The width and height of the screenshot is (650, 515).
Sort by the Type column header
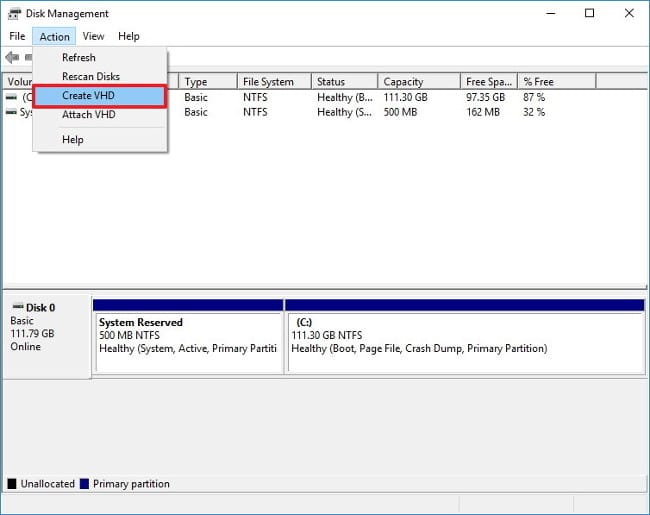click(x=208, y=82)
